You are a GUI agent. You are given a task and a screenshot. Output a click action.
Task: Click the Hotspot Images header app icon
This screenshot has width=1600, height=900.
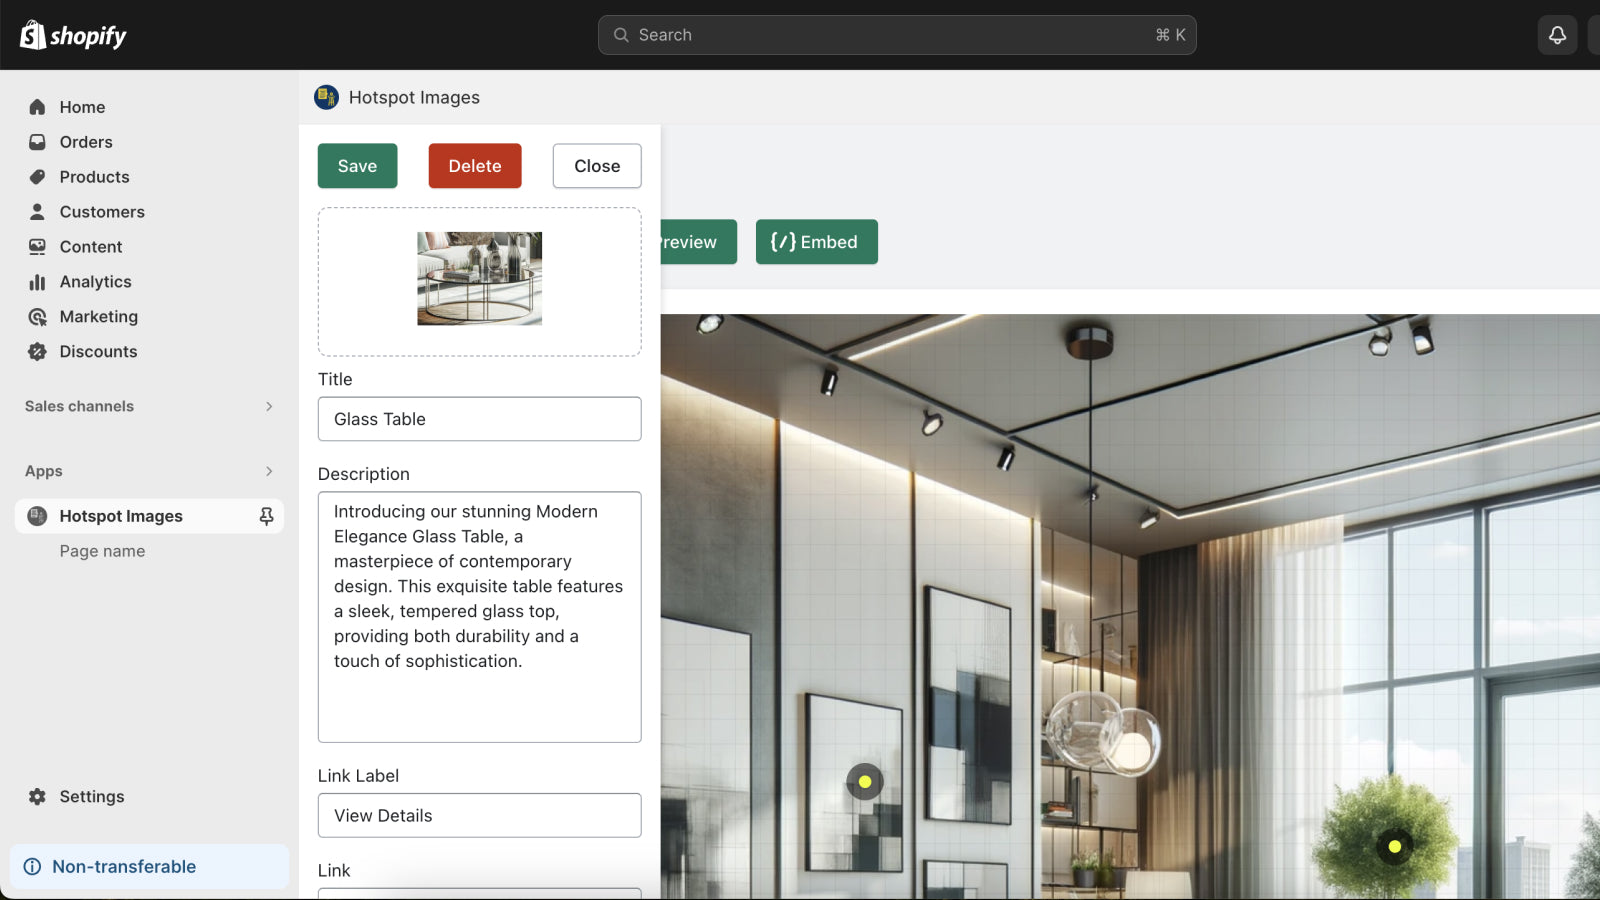coord(326,97)
